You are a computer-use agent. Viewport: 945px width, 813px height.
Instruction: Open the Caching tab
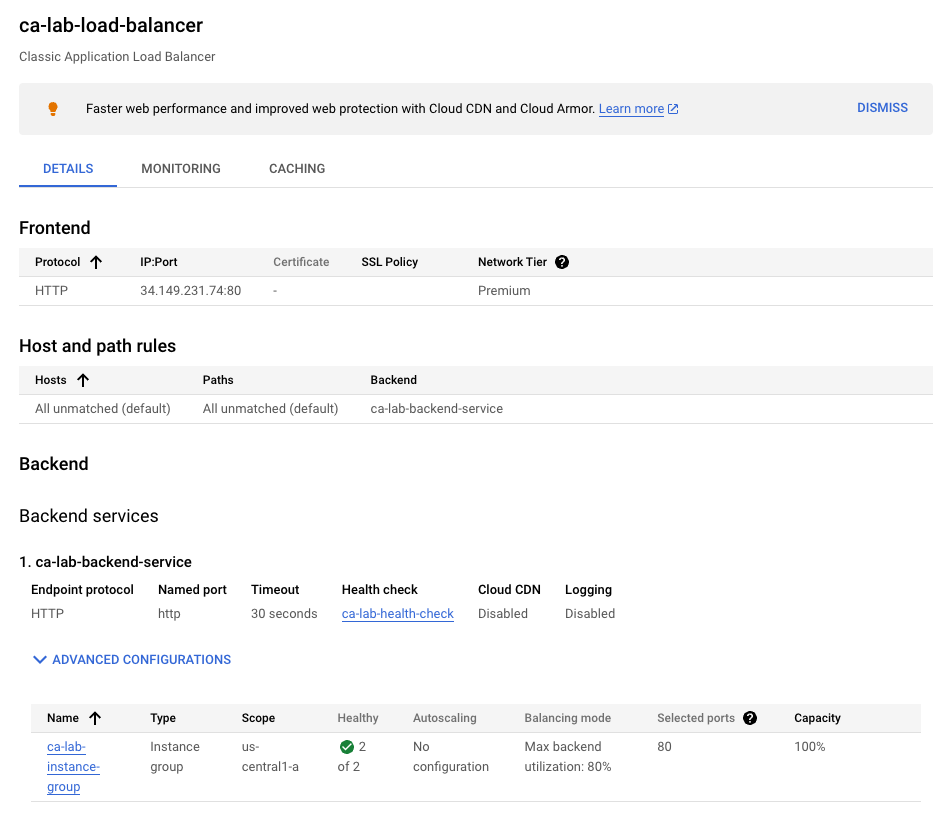[297, 169]
